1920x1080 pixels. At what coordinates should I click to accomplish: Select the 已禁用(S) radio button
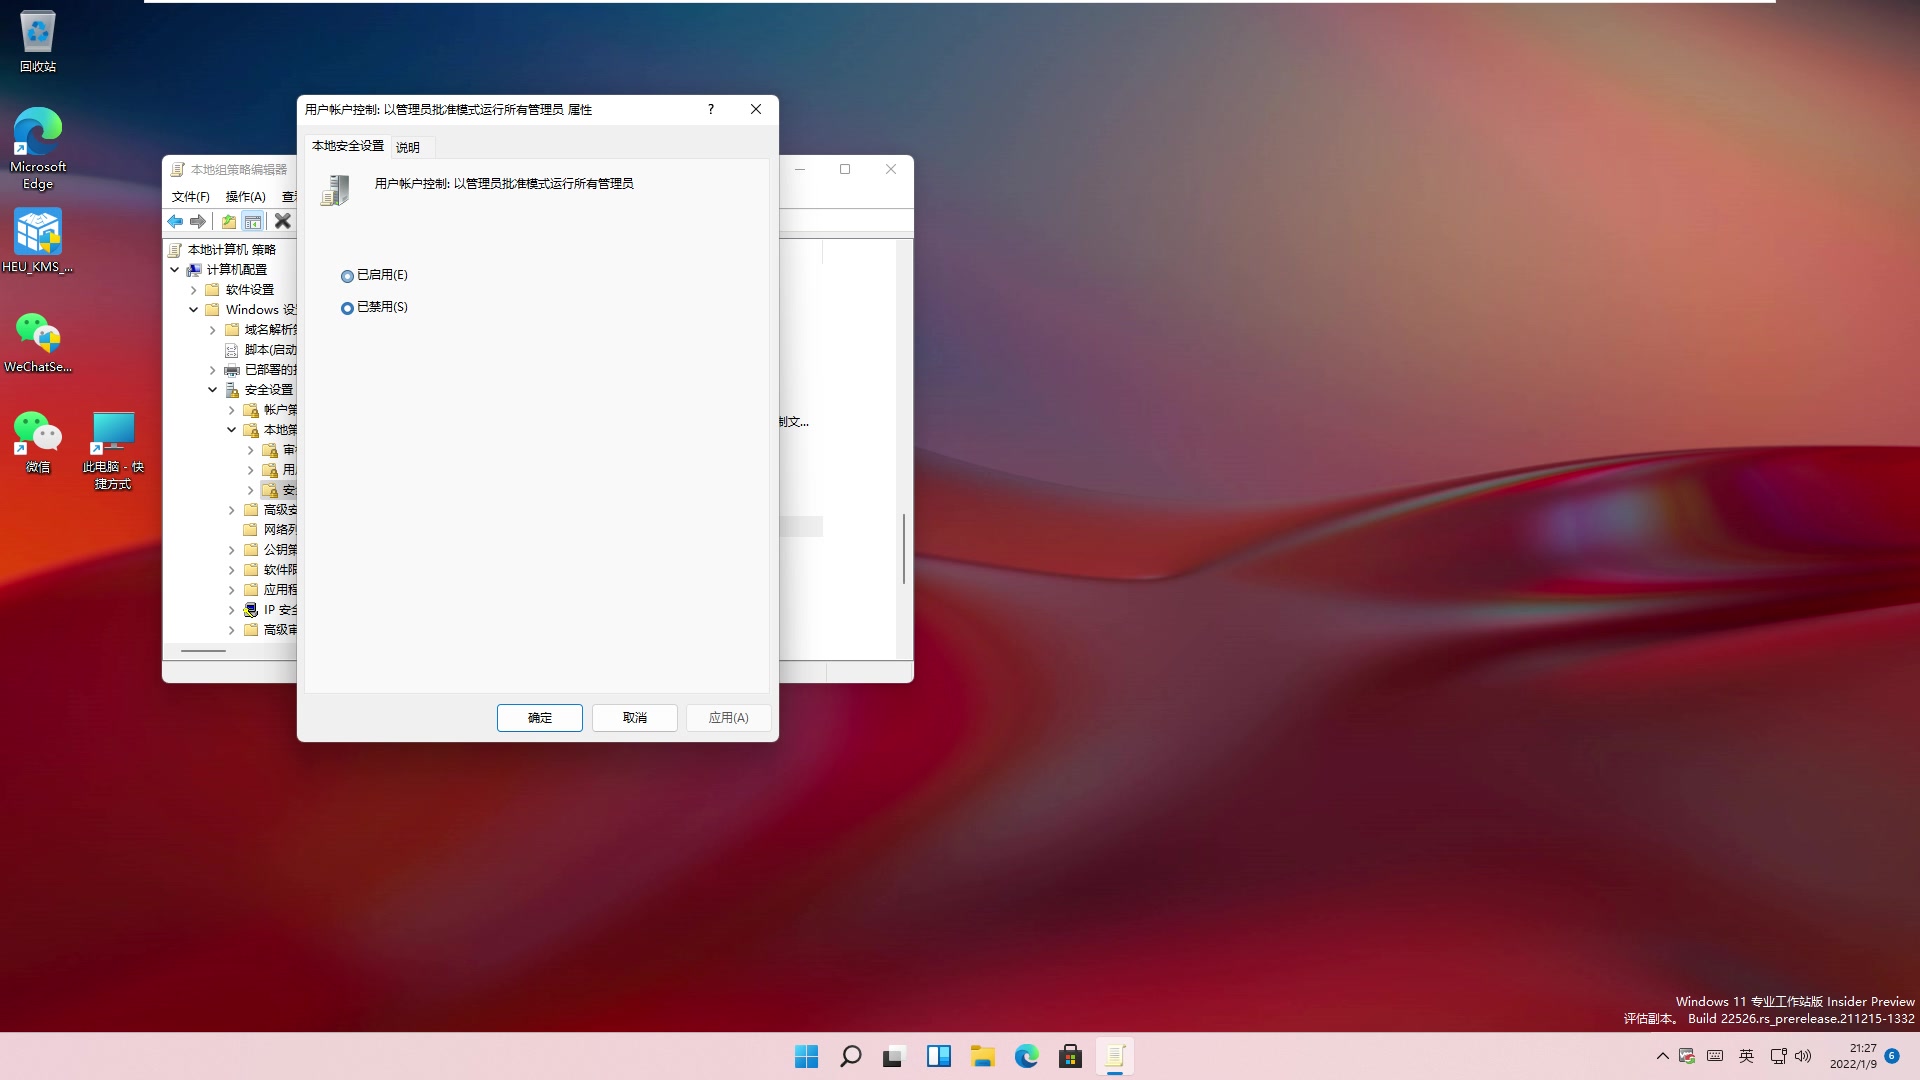click(x=348, y=308)
